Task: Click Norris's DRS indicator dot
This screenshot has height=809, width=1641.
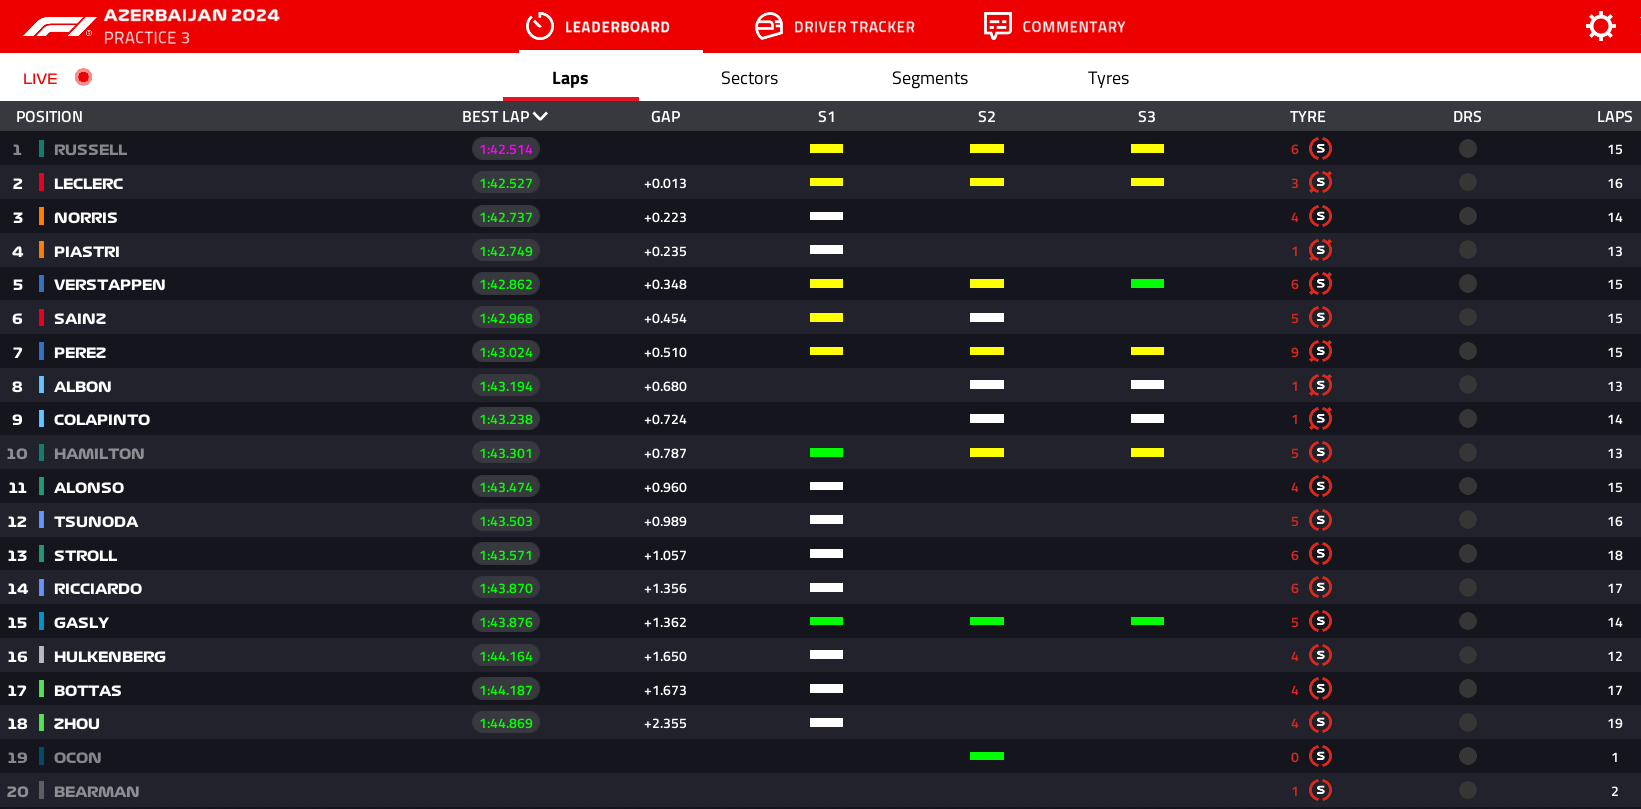Action: (x=1468, y=217)
